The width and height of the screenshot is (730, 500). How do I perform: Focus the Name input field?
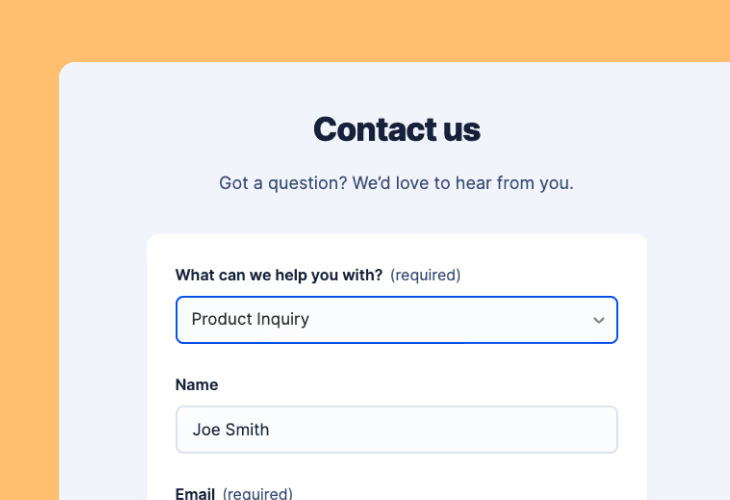tap(397, 429)
